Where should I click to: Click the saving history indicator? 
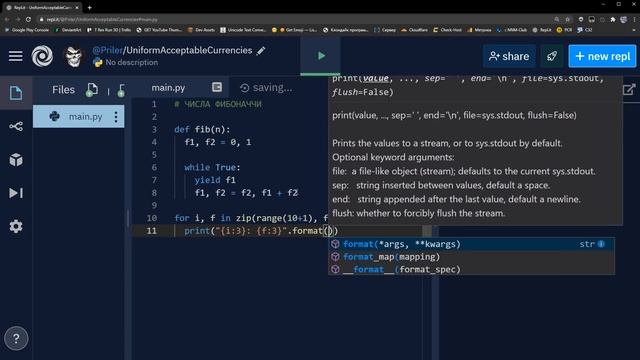tap(266, 88)
